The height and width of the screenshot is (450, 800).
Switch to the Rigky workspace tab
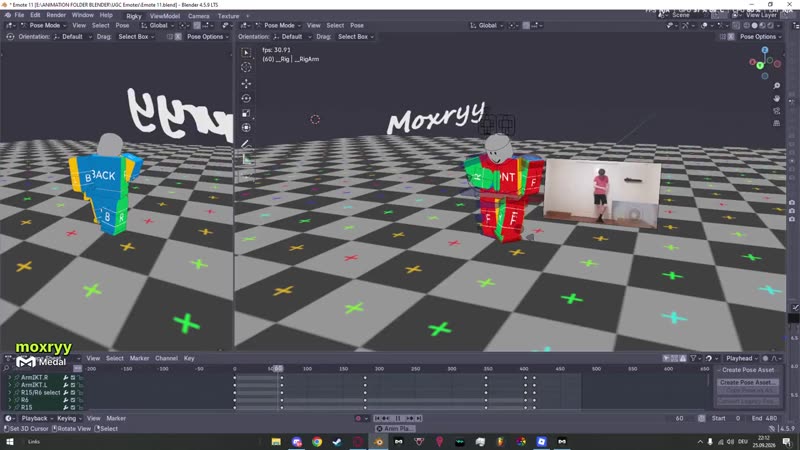coord(134,16)
